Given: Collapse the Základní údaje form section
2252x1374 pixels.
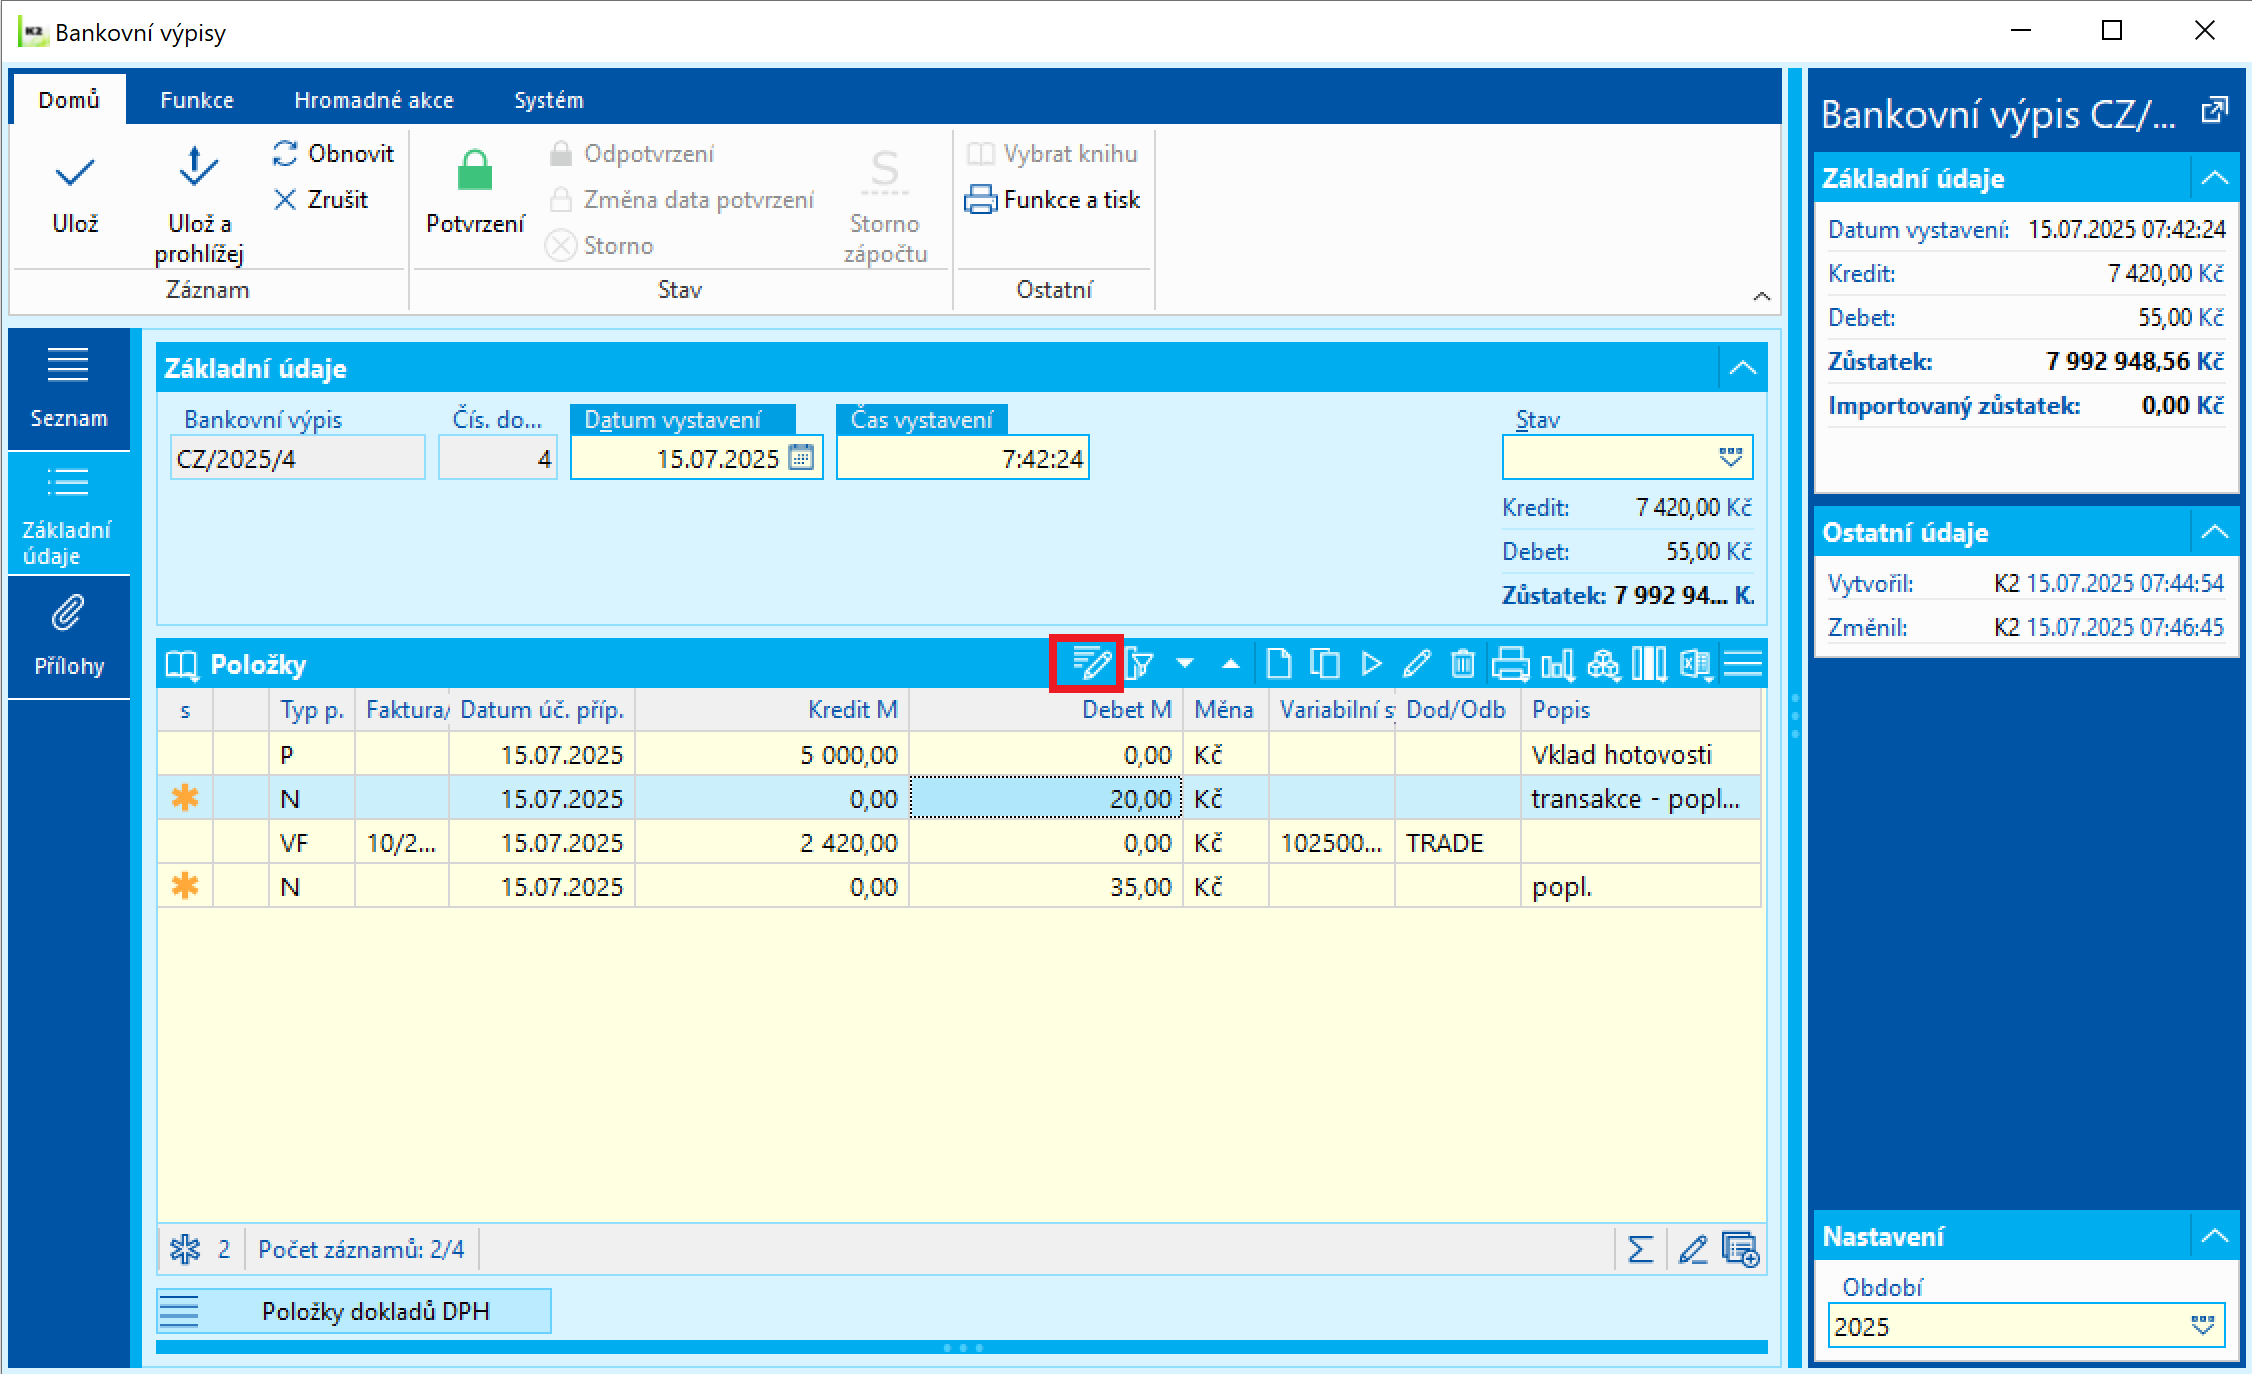Looking at the screenshot, I should (1742, 368).
